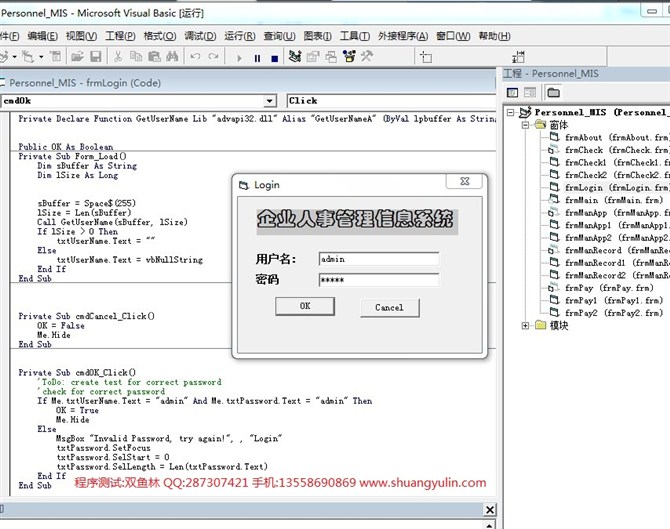Open the 工具(T) menu
Screen dimensions: 670x529
point(354,36)
